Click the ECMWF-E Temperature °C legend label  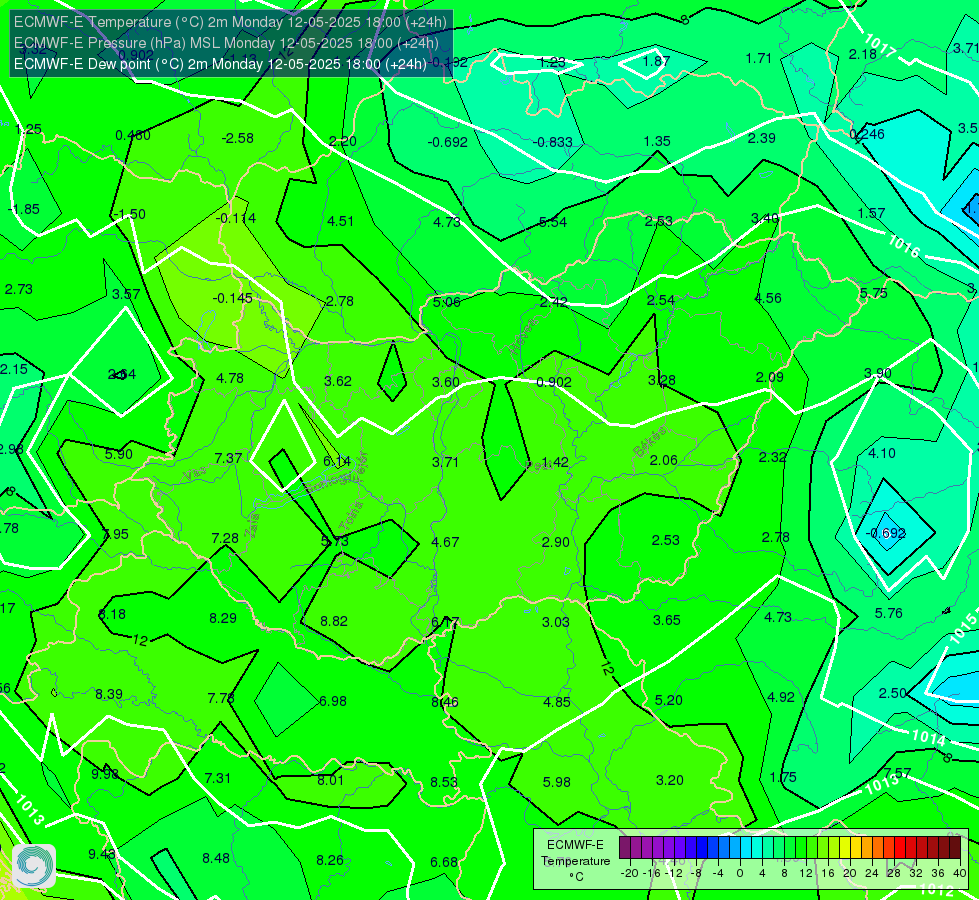tap(575, 861)
